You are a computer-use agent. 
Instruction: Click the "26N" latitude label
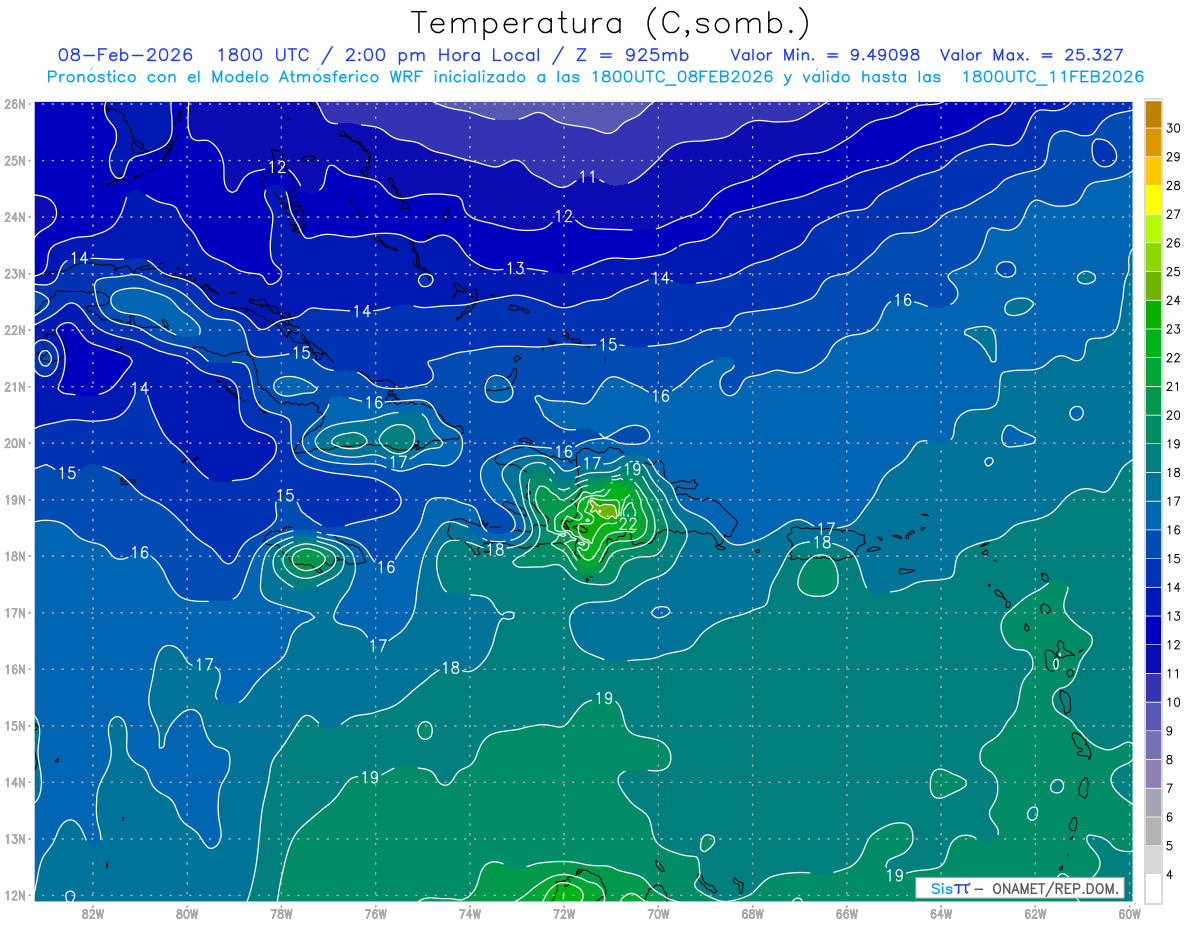point(14,104)
